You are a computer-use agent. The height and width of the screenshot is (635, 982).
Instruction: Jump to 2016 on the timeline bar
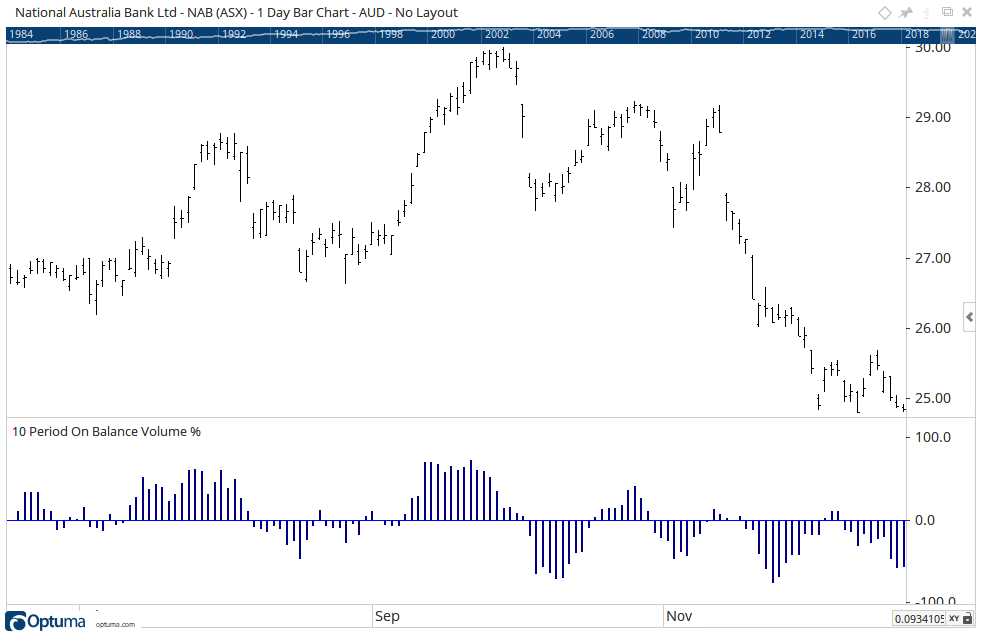pos(864,34)
